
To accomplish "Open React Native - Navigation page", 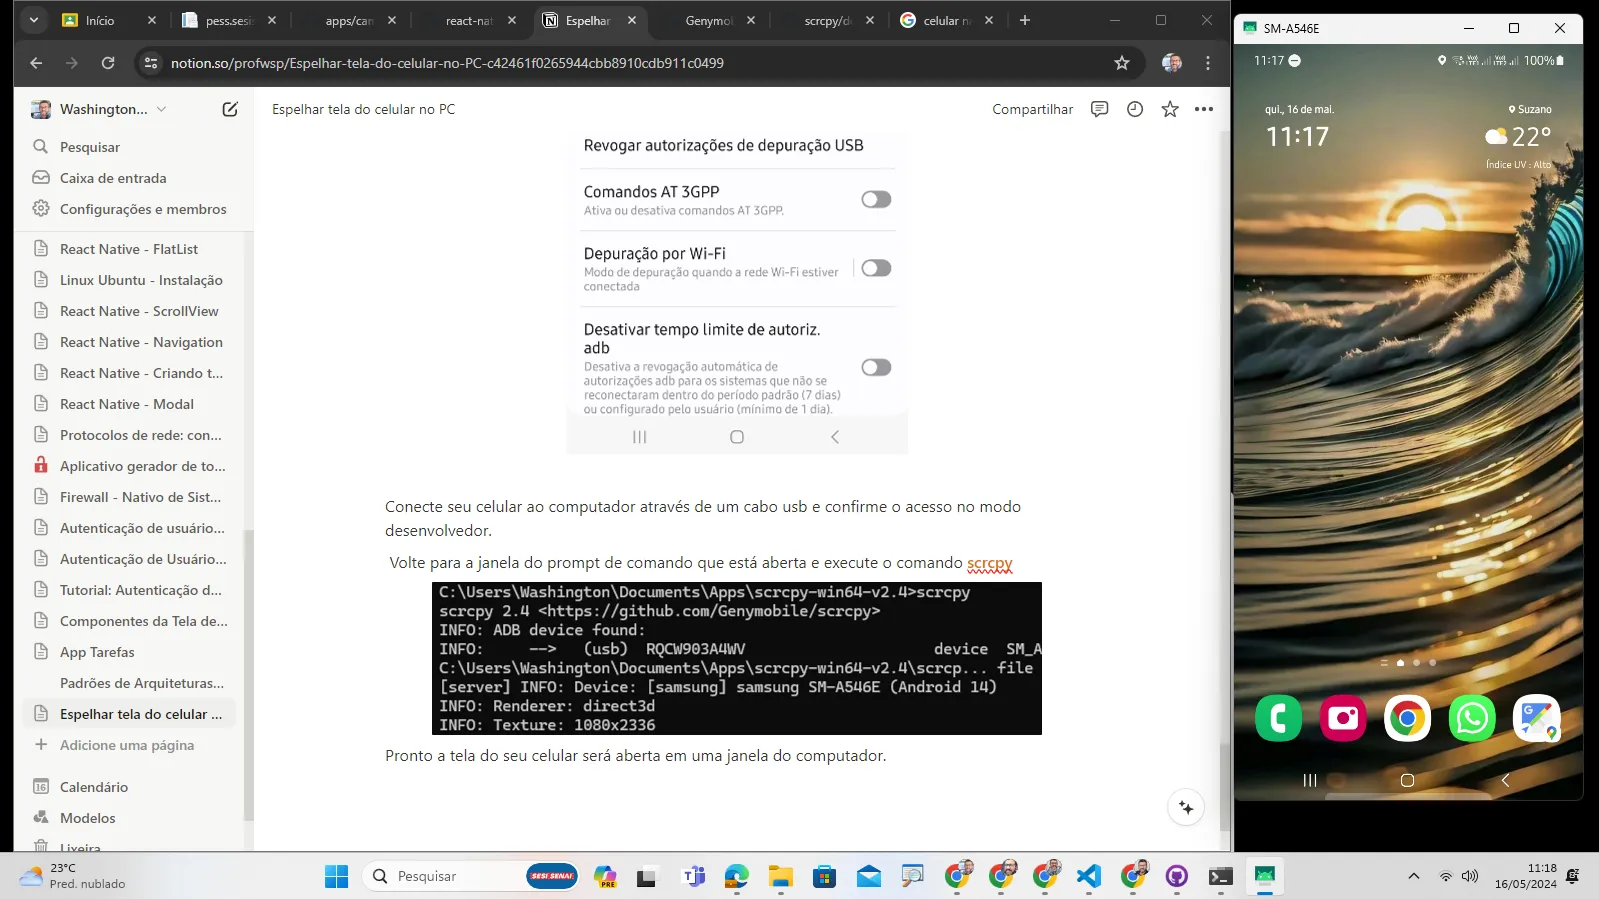I will tap(141, 342).
